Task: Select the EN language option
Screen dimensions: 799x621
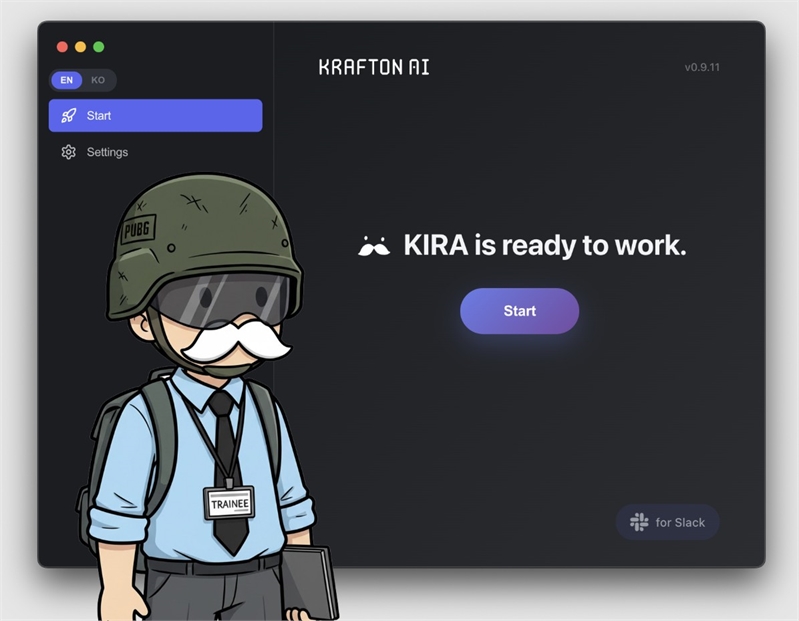Action: [67, 80]
